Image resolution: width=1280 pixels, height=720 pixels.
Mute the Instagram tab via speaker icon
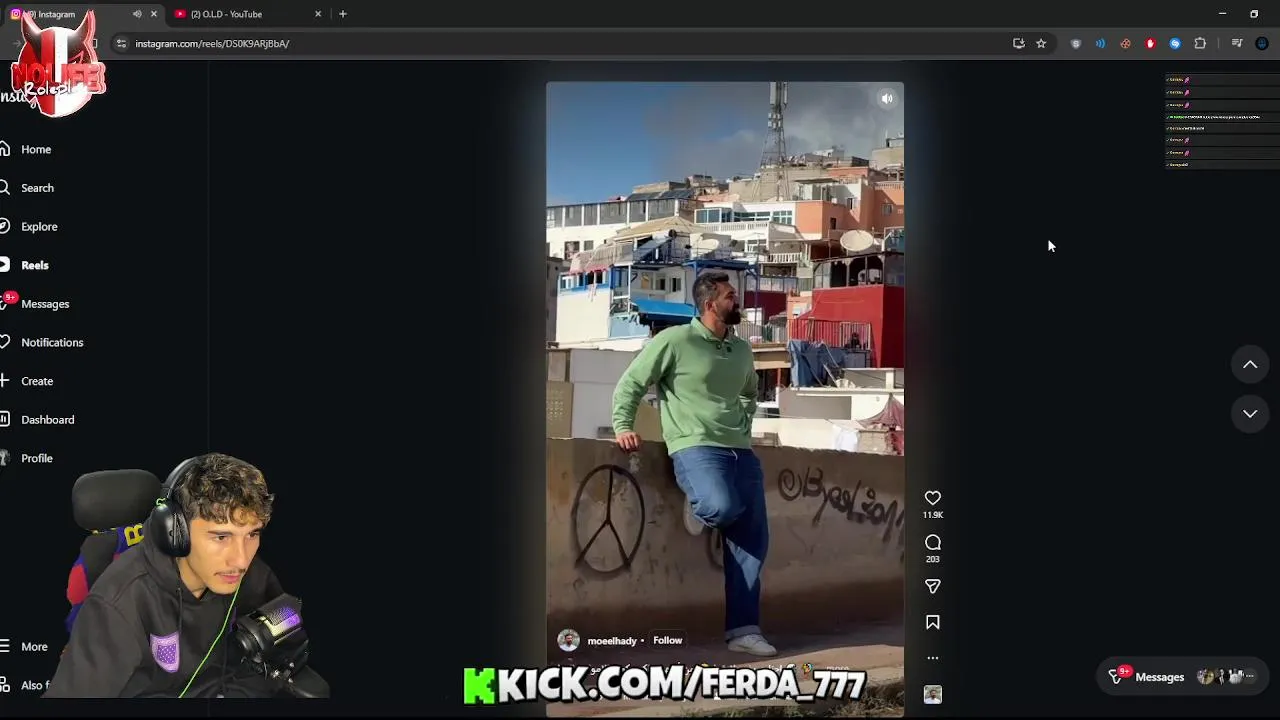(137, 14)
